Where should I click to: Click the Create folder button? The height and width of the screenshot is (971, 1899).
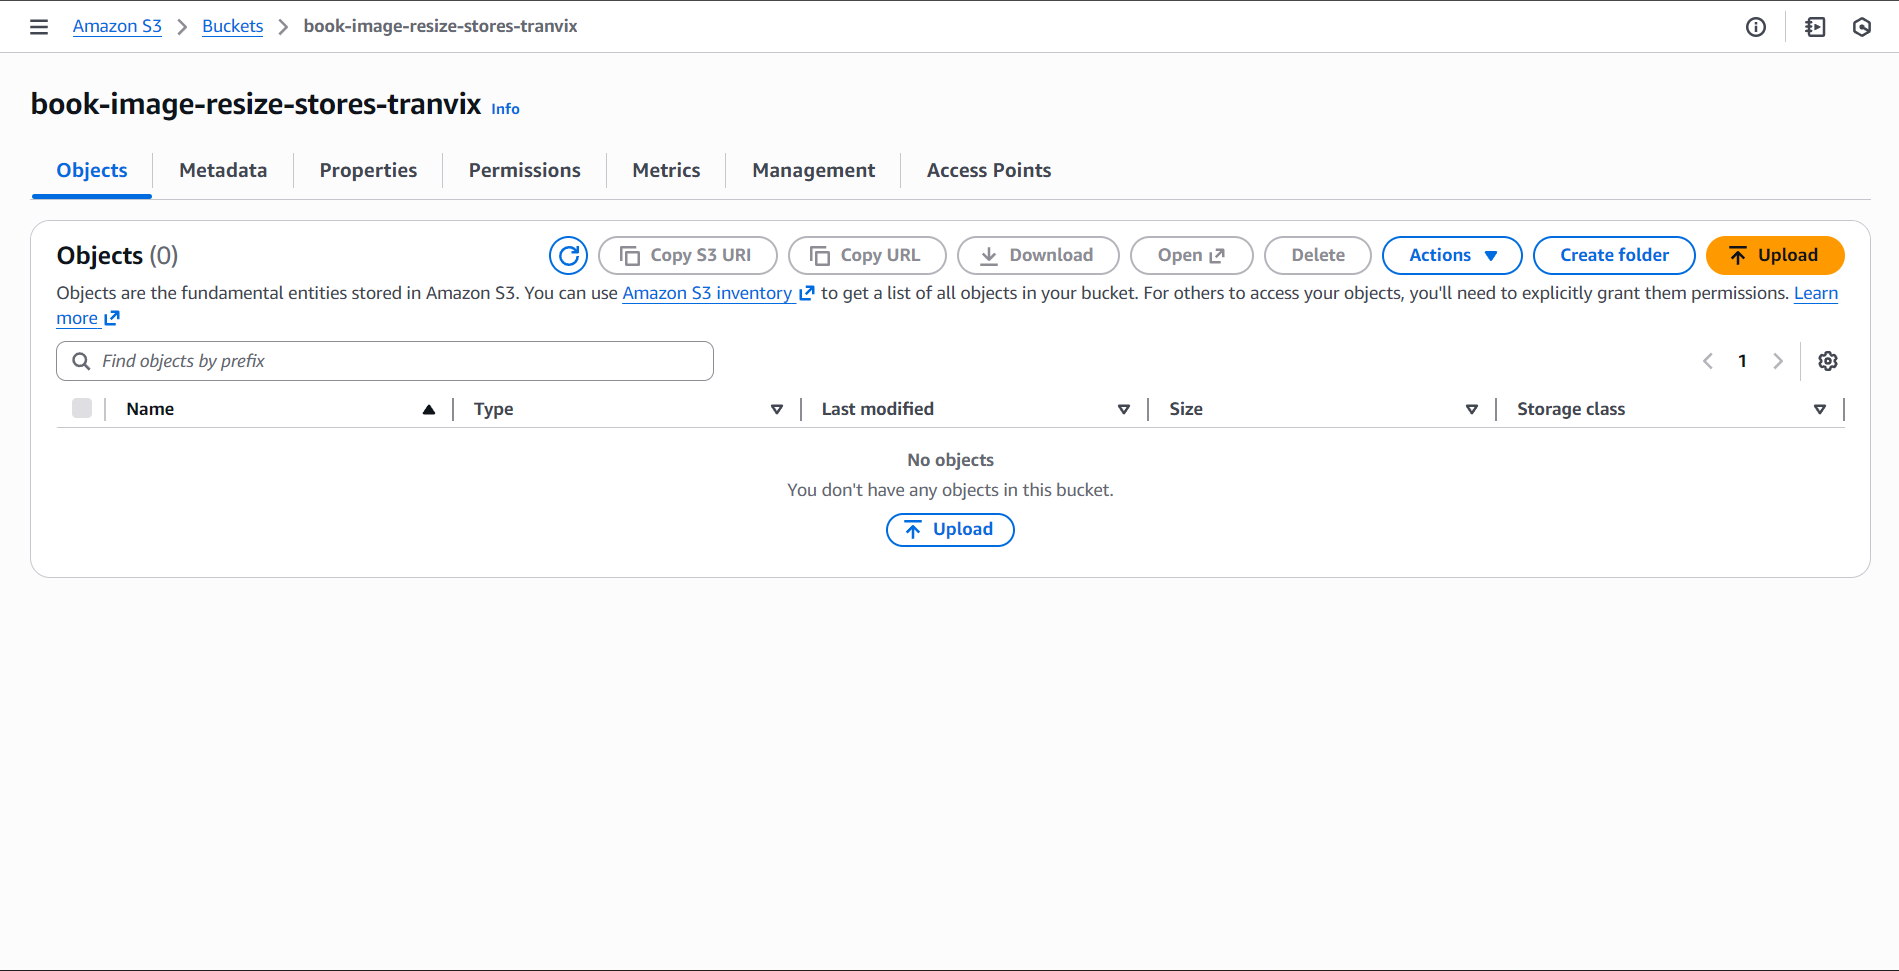click(x=1614, y=255)
